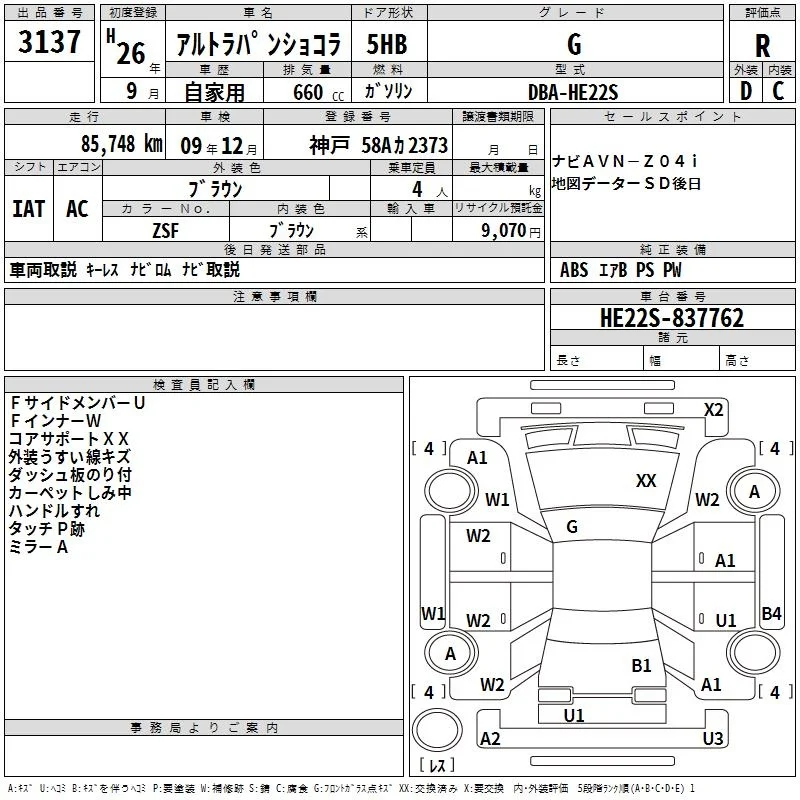Select the 後日発送部品 header
Image resolution: width=800 pixels, height=800 pixels.
click(x=274, y=249)
